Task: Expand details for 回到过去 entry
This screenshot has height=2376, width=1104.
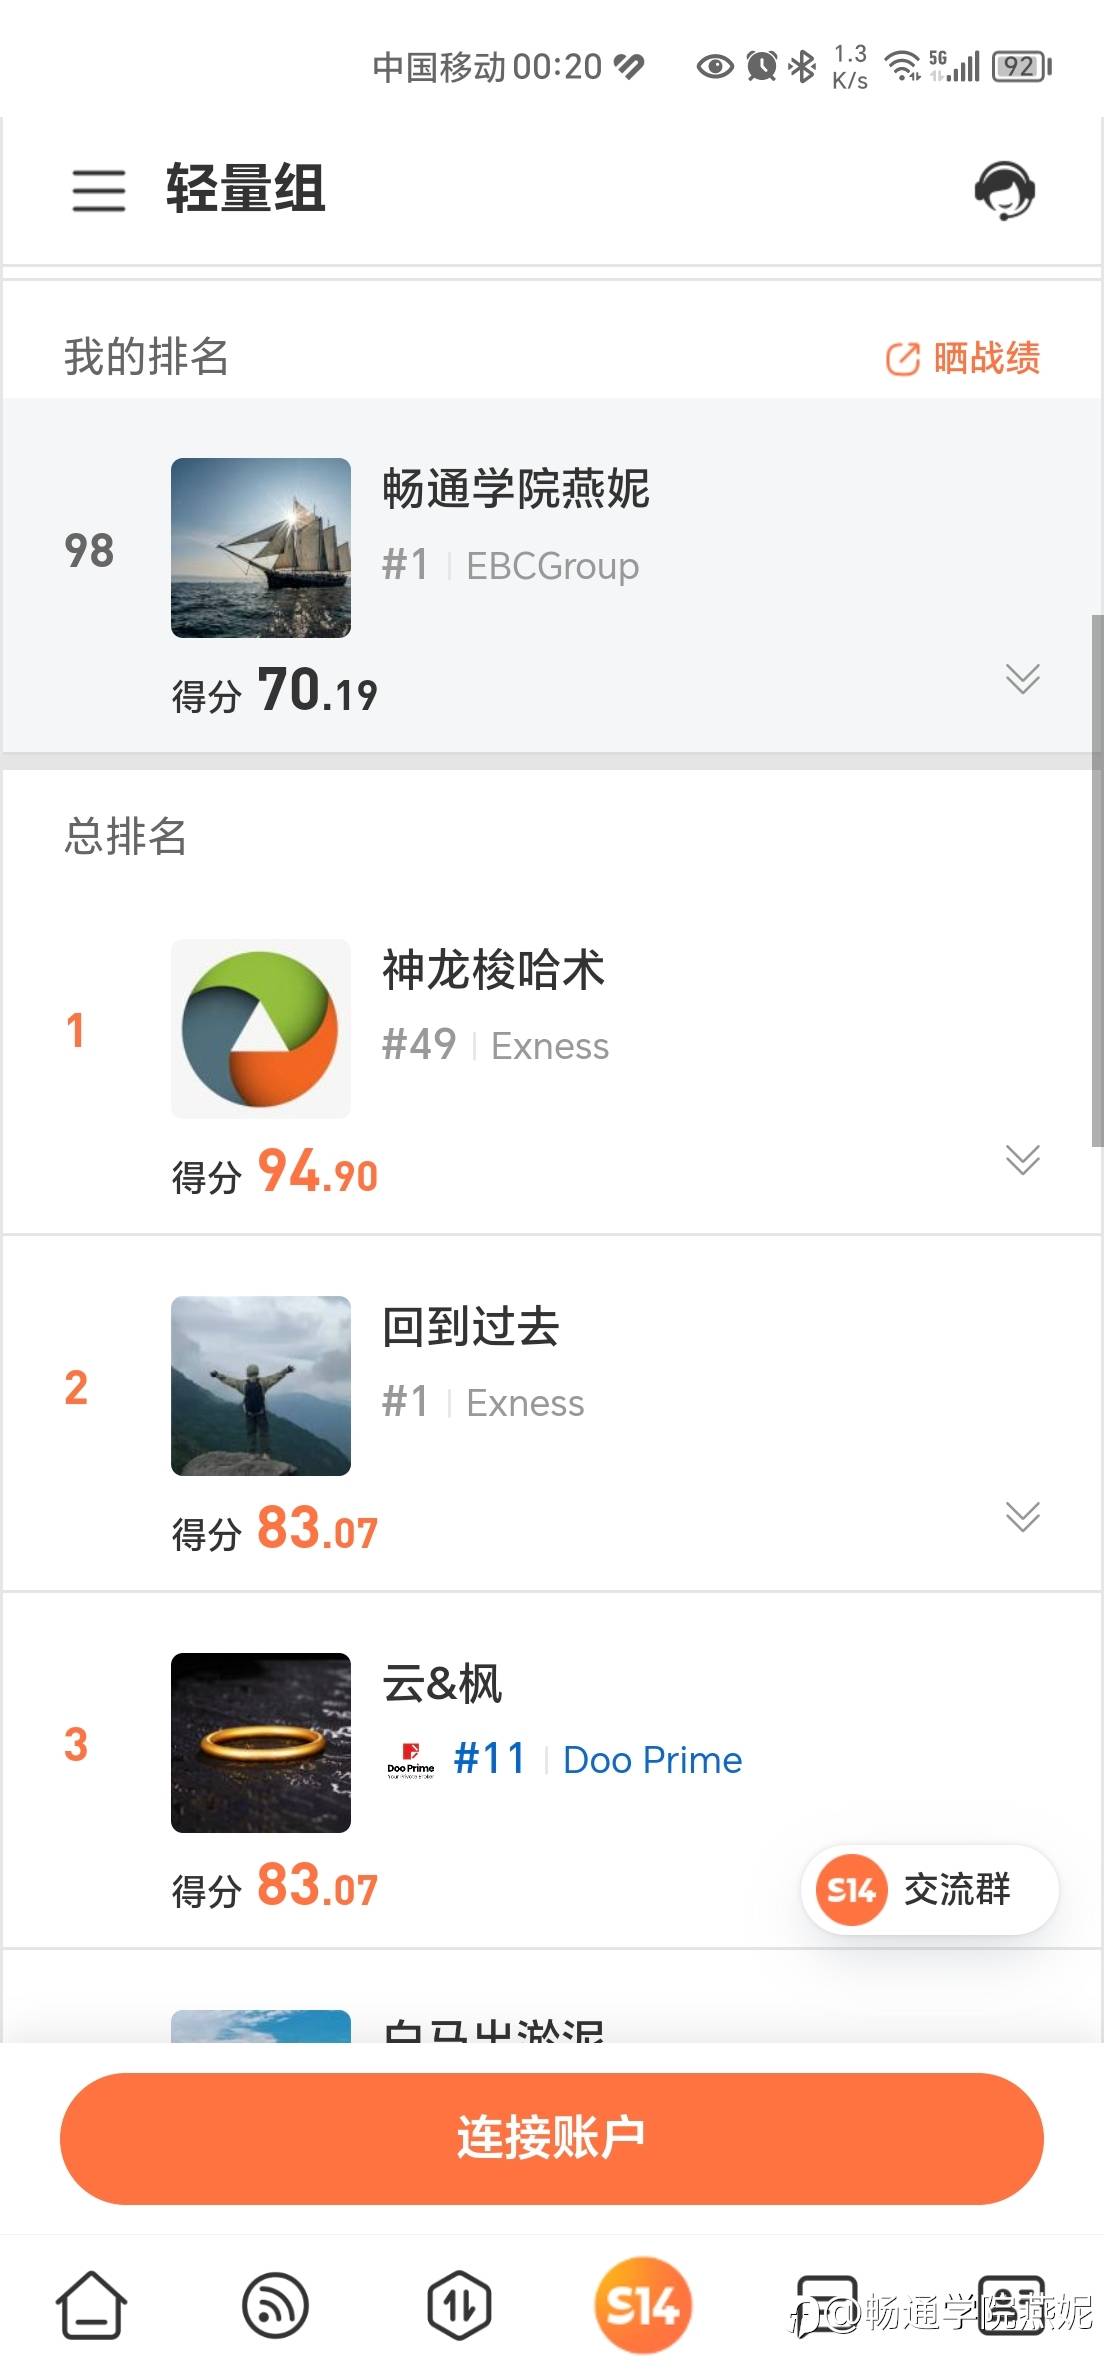Action: (1022, 1517)
